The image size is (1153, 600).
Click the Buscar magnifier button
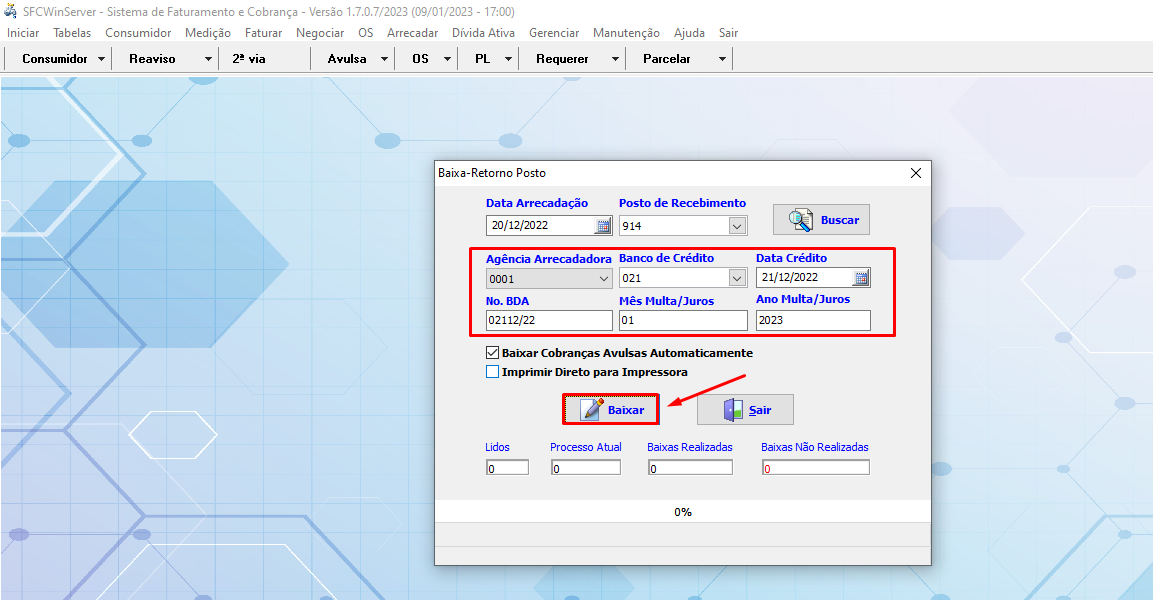pos(822,220)
